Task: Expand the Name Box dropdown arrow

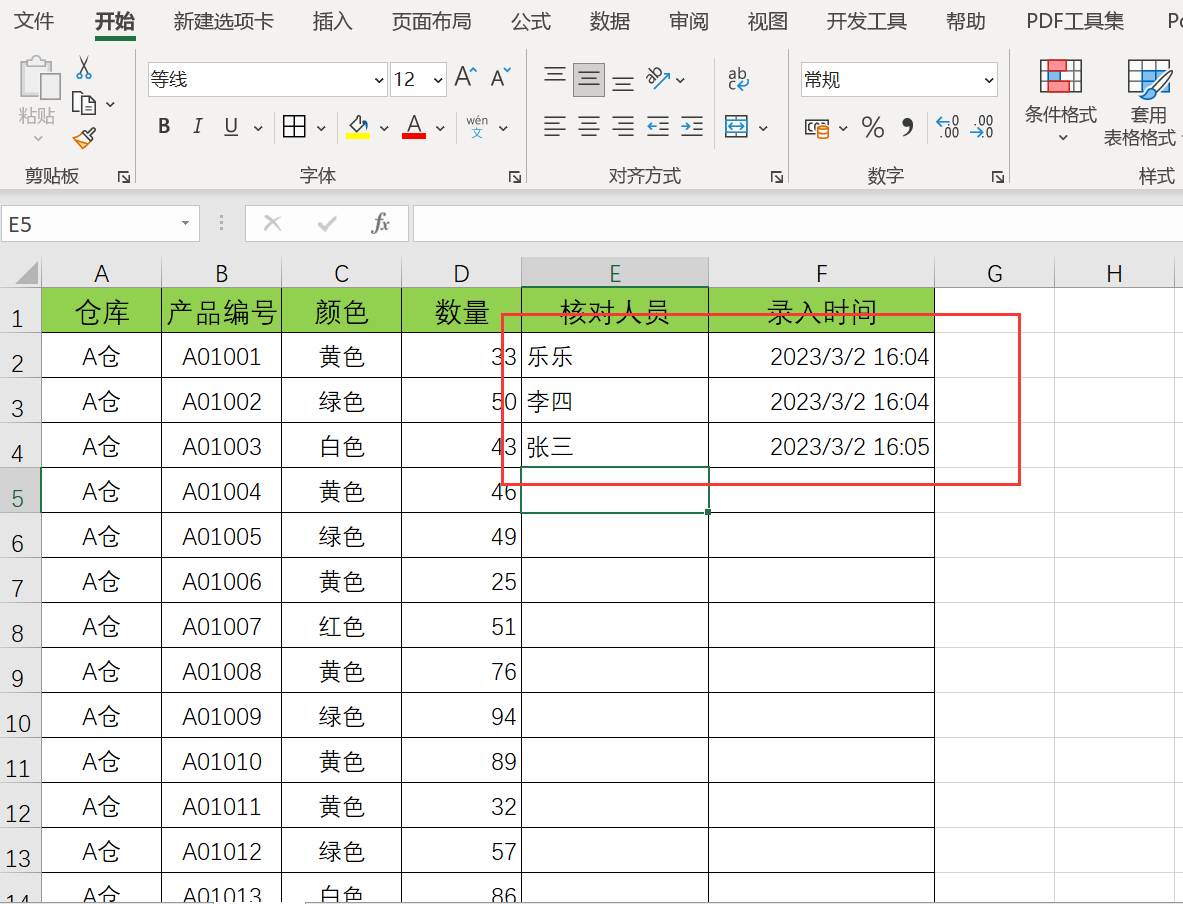Action: pyautogui.click(x=185, y=223)
